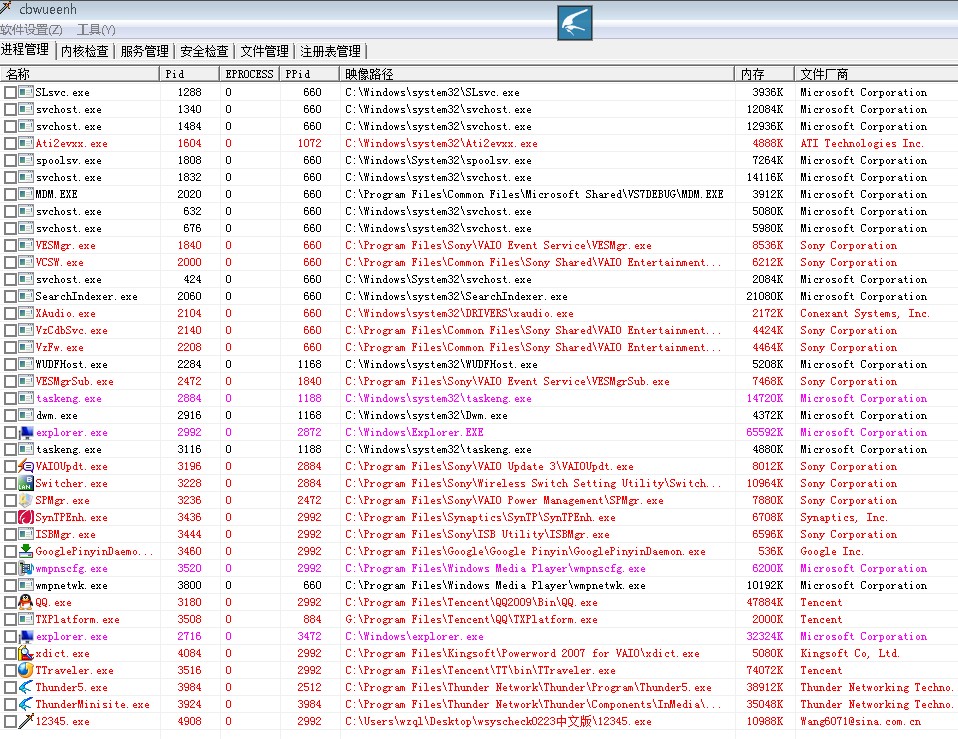Click the Thunder5.exe bird icon
The width and height of the screenshot is (958, 739).
[26, 687]
